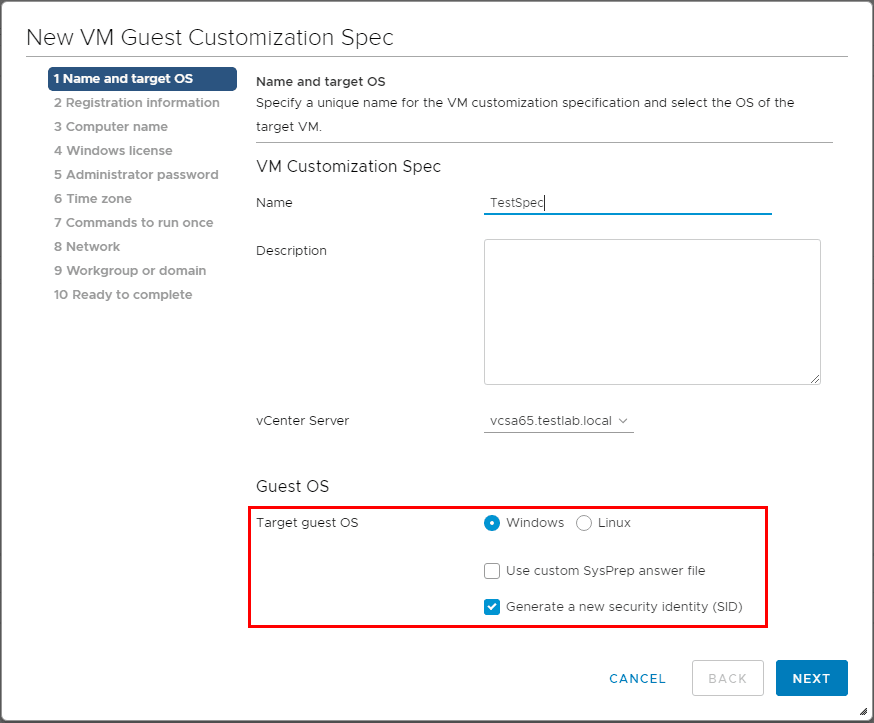Jump to Windows license step
Image resolution: width=874 pixels, height=723 pixels.
113,151
